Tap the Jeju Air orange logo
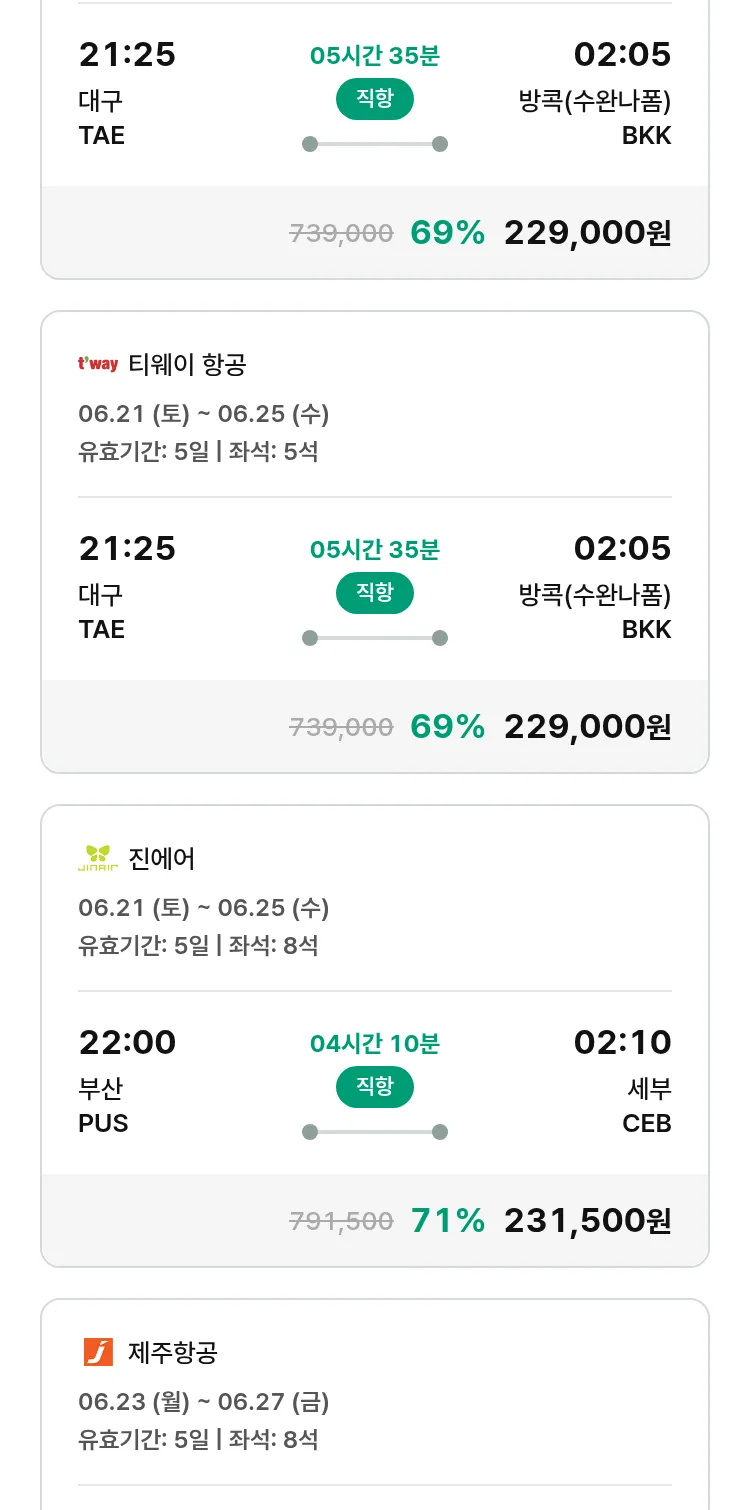750x1510 pixels. click(98, 1352)
